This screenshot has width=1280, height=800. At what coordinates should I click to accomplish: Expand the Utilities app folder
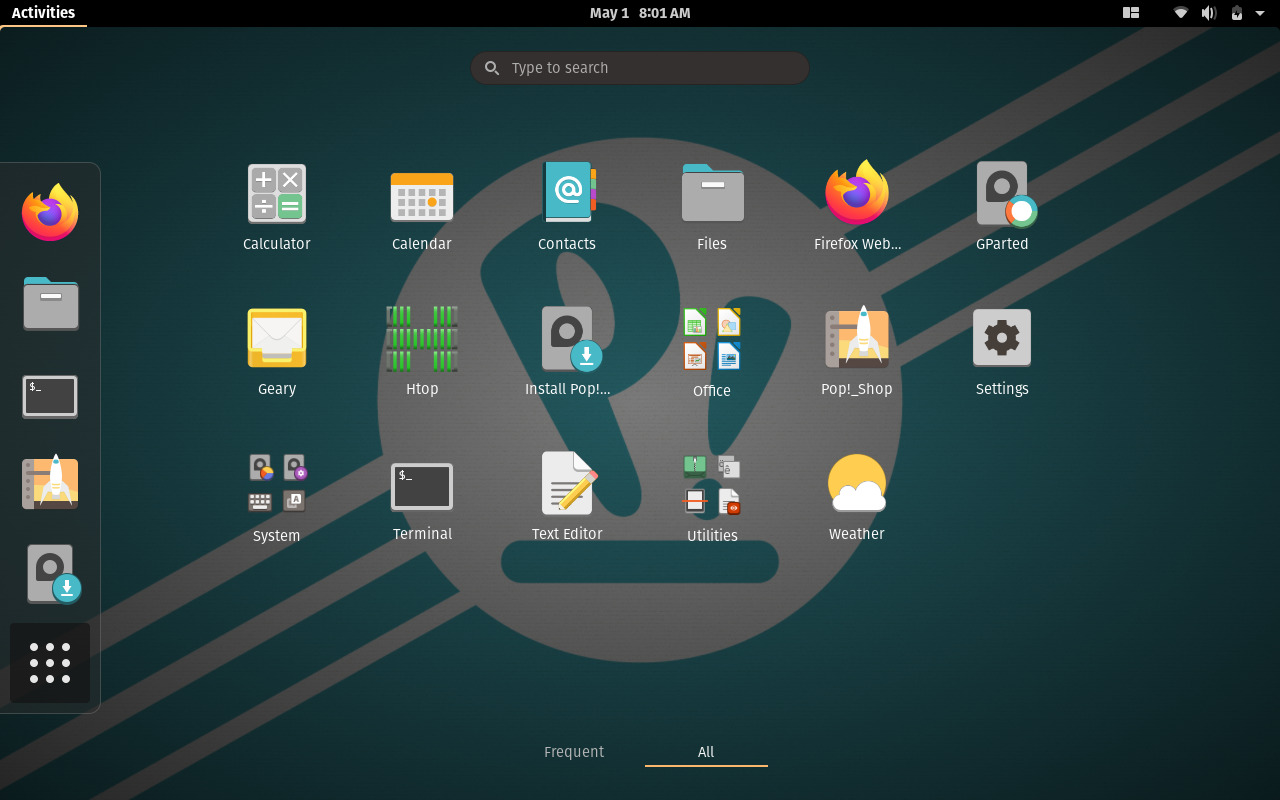[711, 483]
